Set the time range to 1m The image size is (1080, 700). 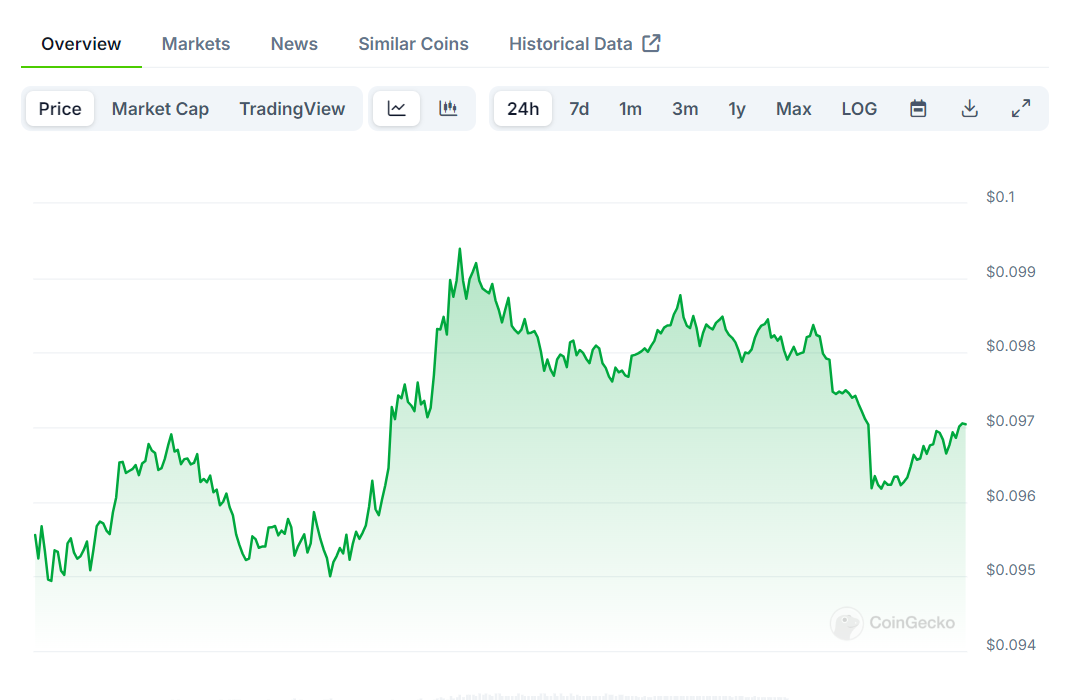tap(630, 109)
